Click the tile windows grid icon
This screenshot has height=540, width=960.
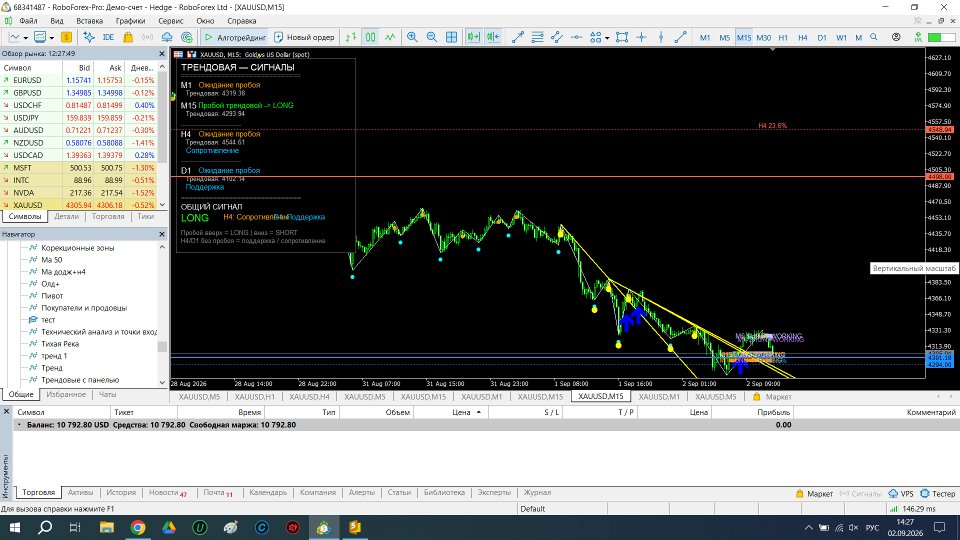(x=451, y=37)
